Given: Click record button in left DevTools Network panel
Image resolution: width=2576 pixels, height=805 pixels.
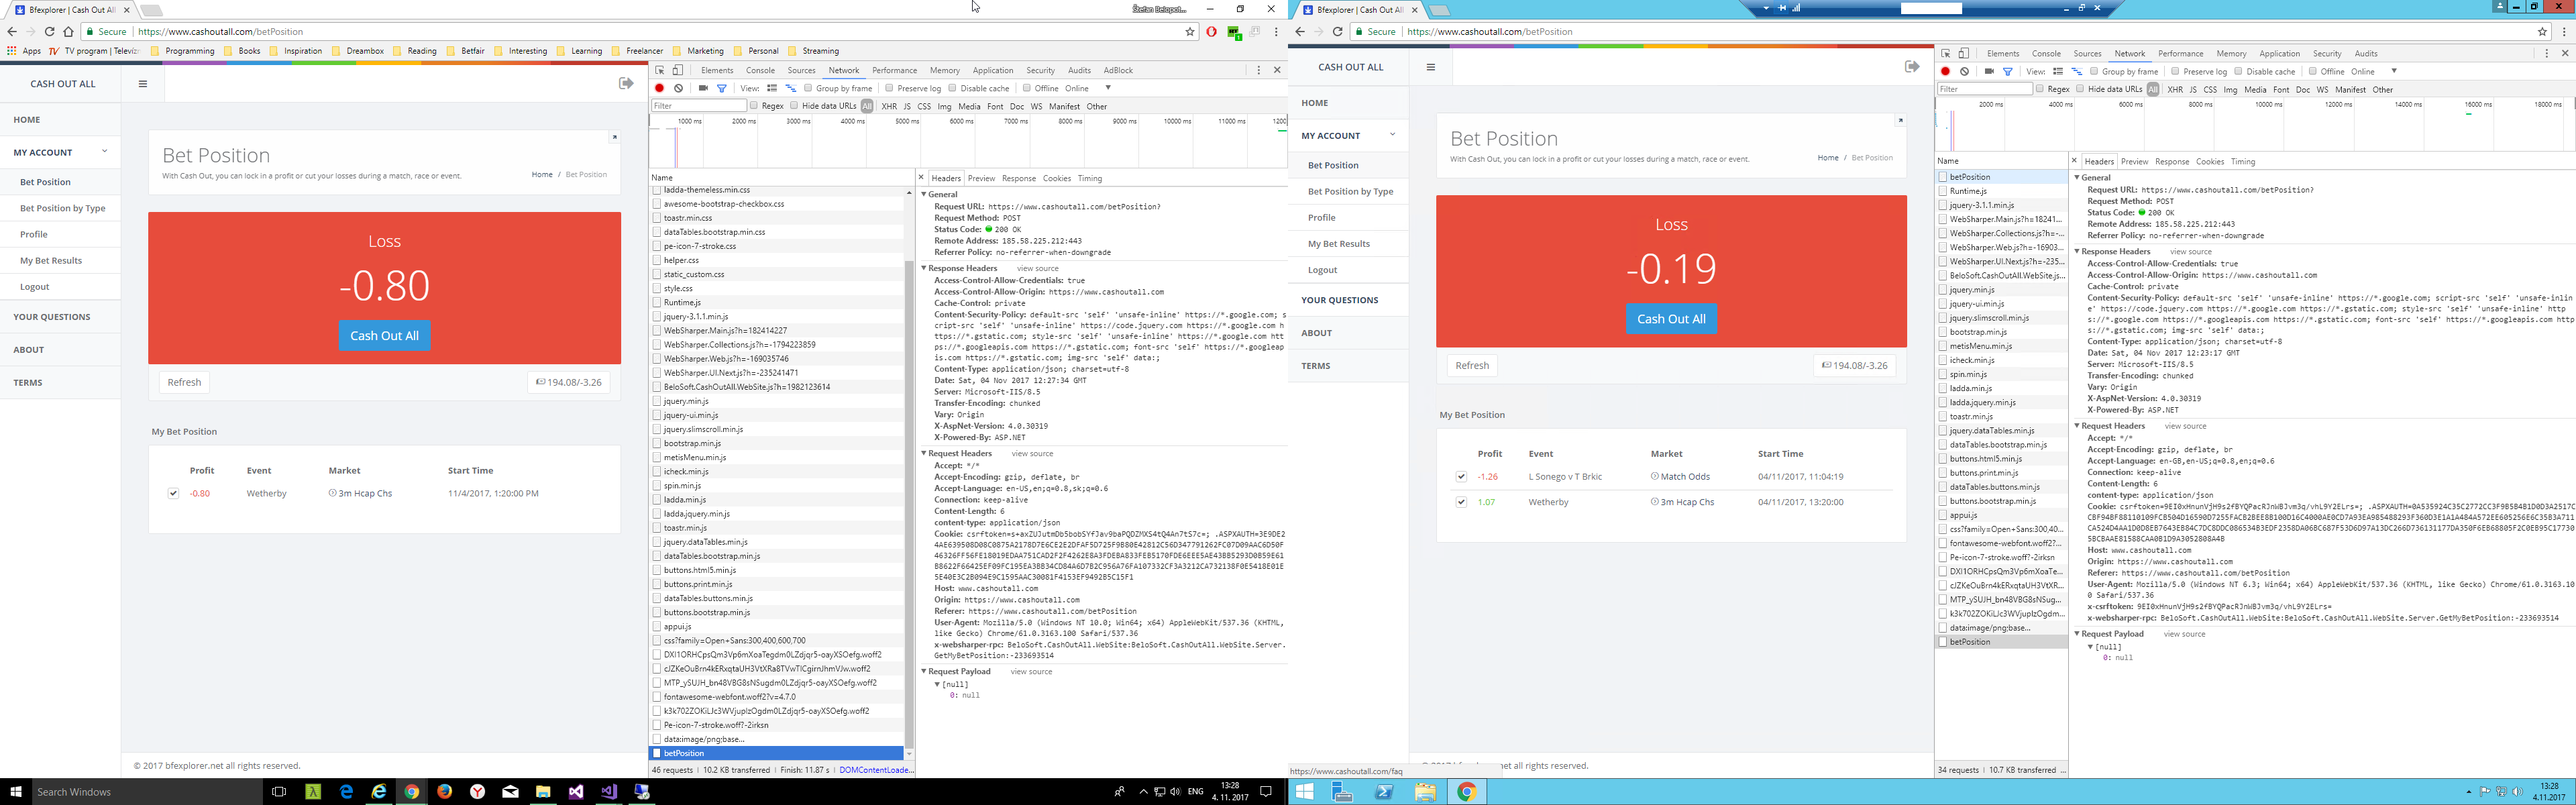Looking at the screenshot, I should coord(659,88).
